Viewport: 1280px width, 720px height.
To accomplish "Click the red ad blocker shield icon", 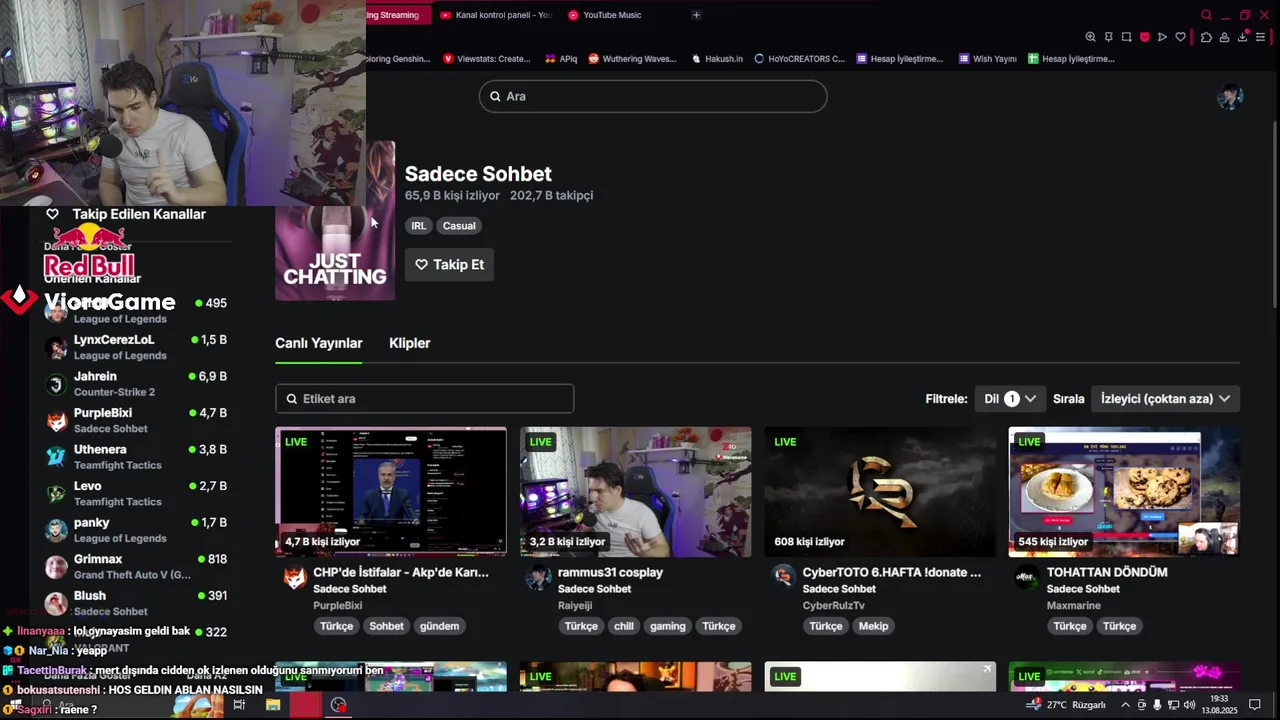I will coord(1144,37).
